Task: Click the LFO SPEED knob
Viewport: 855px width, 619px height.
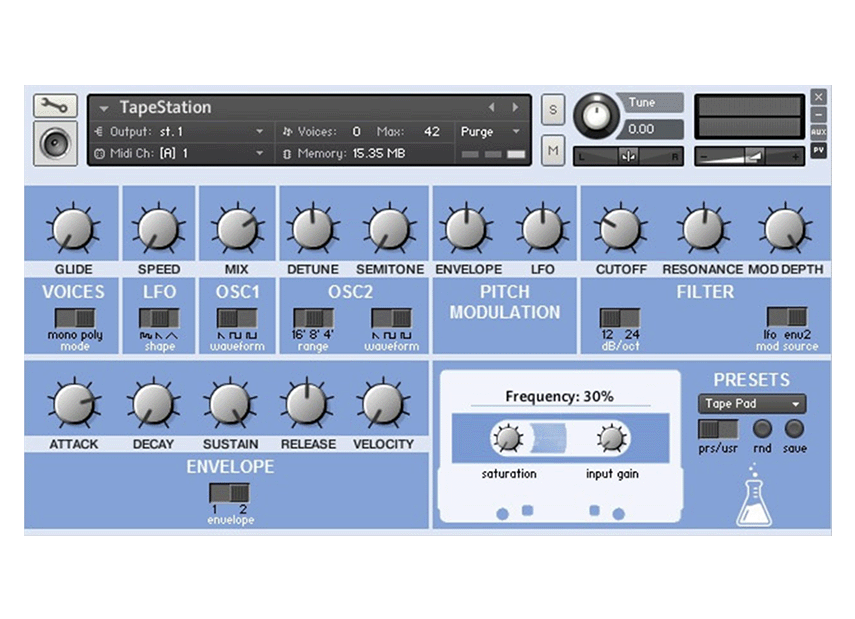Action: 159,229
